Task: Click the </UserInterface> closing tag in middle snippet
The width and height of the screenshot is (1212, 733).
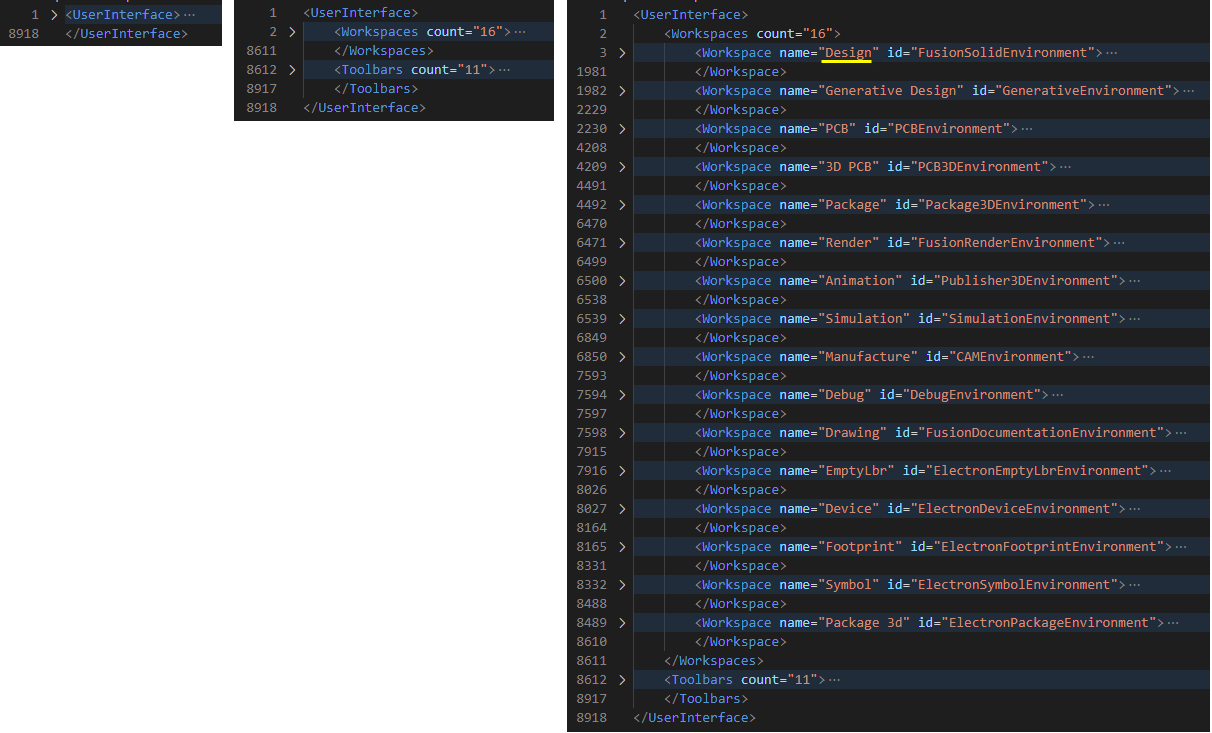Action: coord(365,108)
